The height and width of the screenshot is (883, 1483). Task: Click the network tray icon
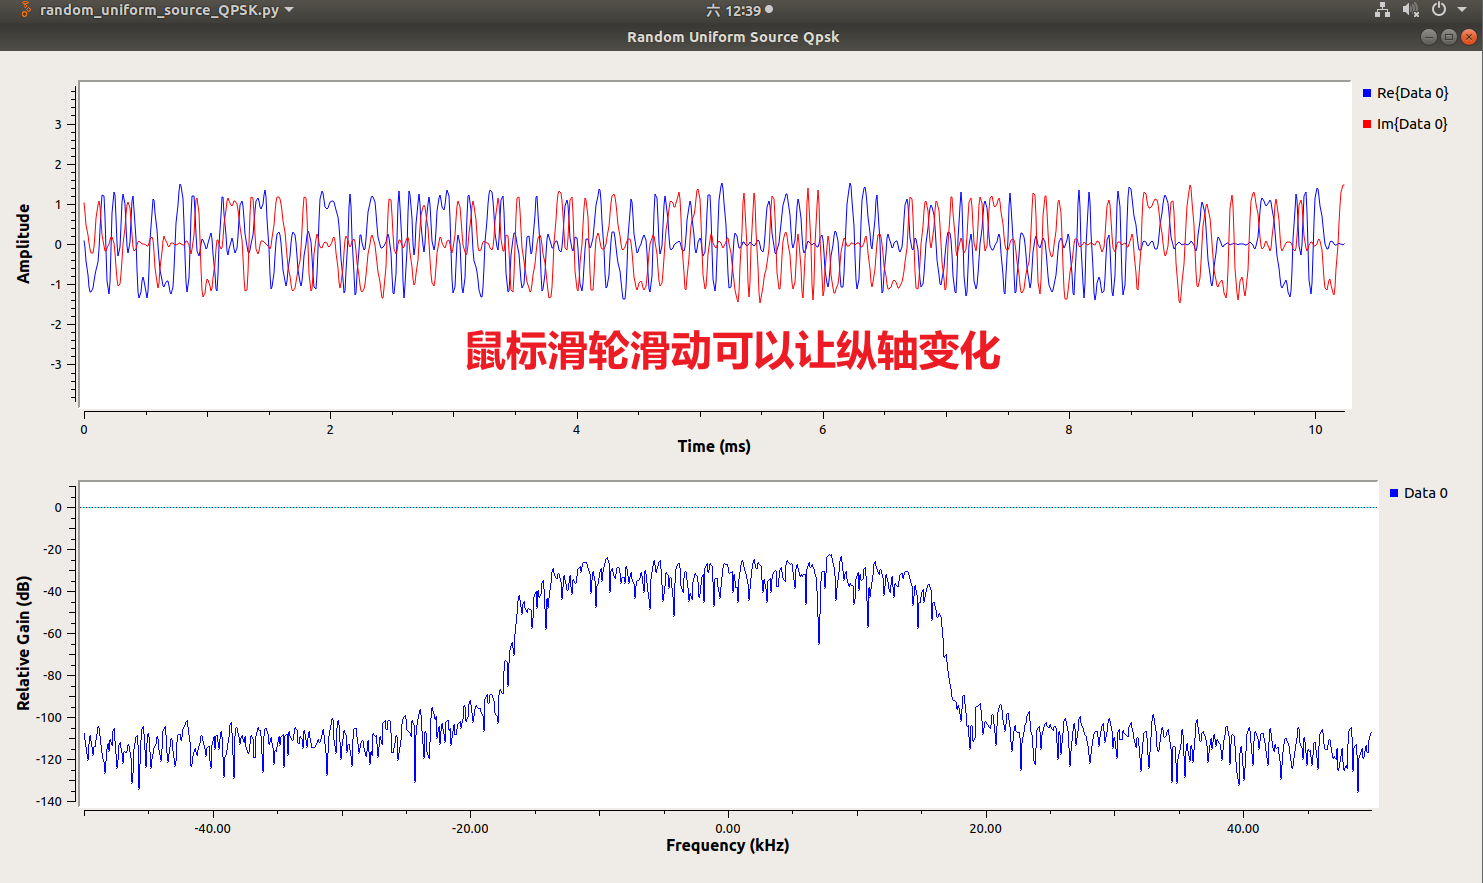click(x=1384, y=10)
